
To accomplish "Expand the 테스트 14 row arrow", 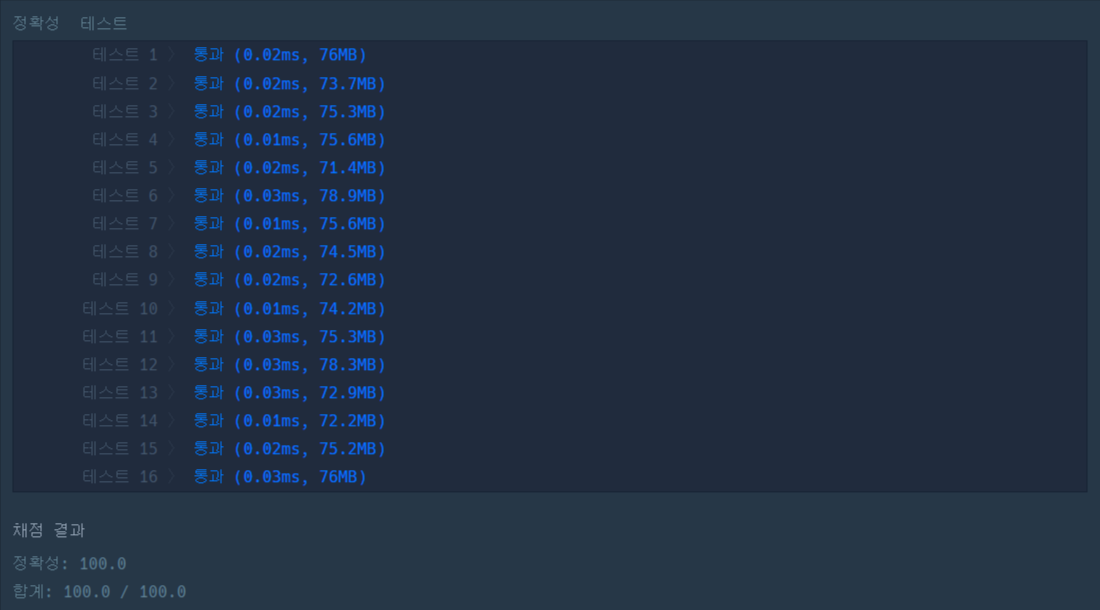I will [171, 421].
